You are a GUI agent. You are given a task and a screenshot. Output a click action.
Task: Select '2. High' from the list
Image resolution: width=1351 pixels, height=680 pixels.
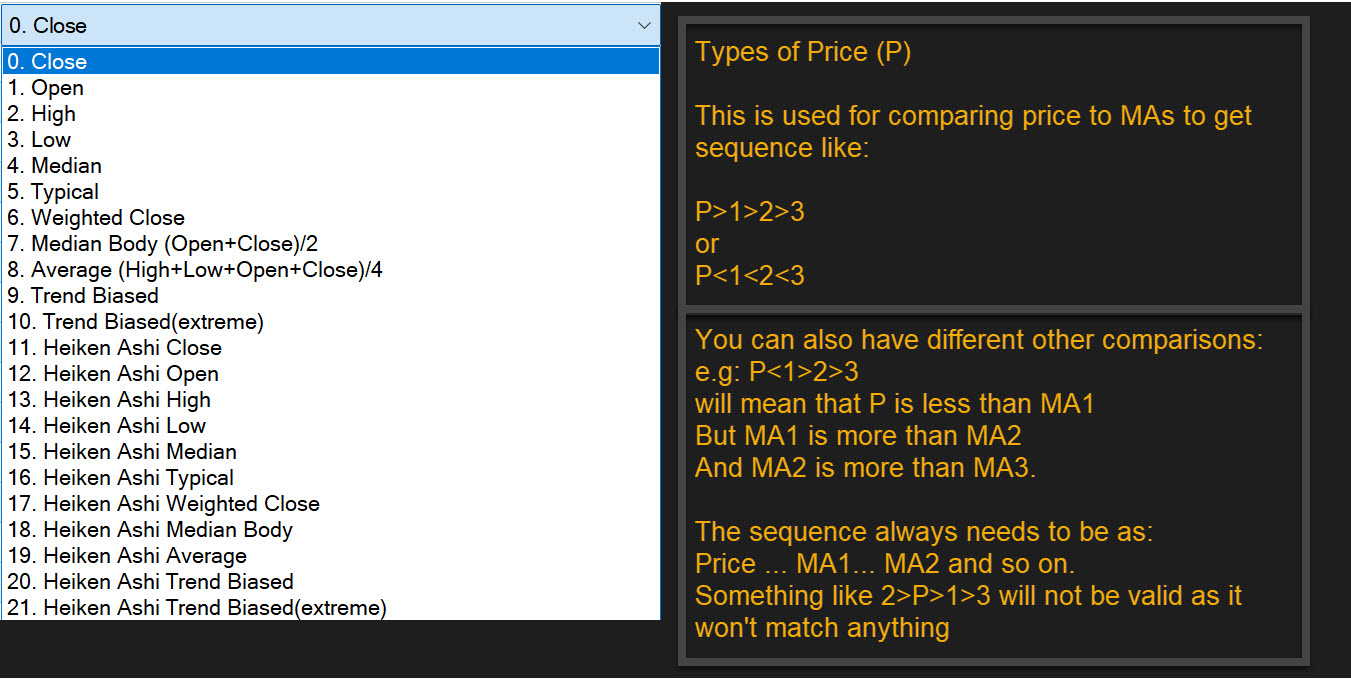[42, 114]
